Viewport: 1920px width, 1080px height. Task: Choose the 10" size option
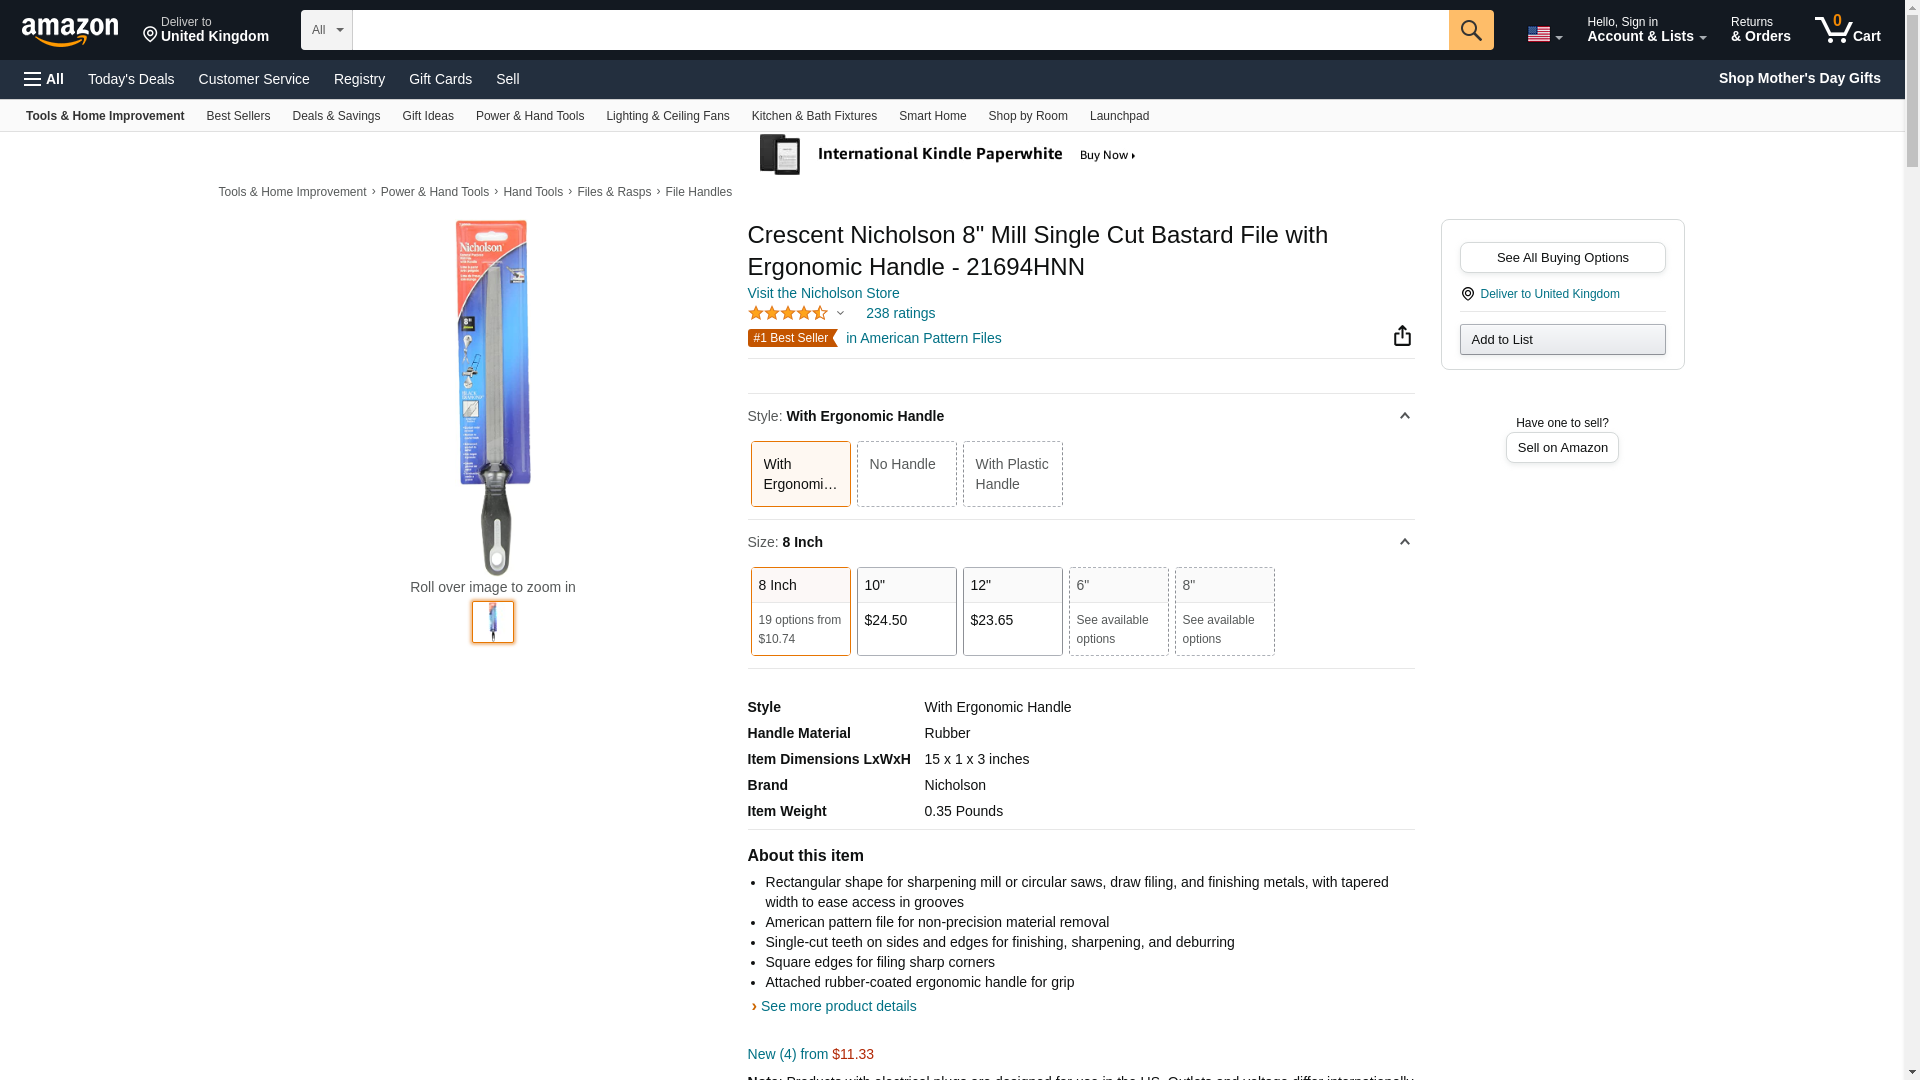click(906, 611)
